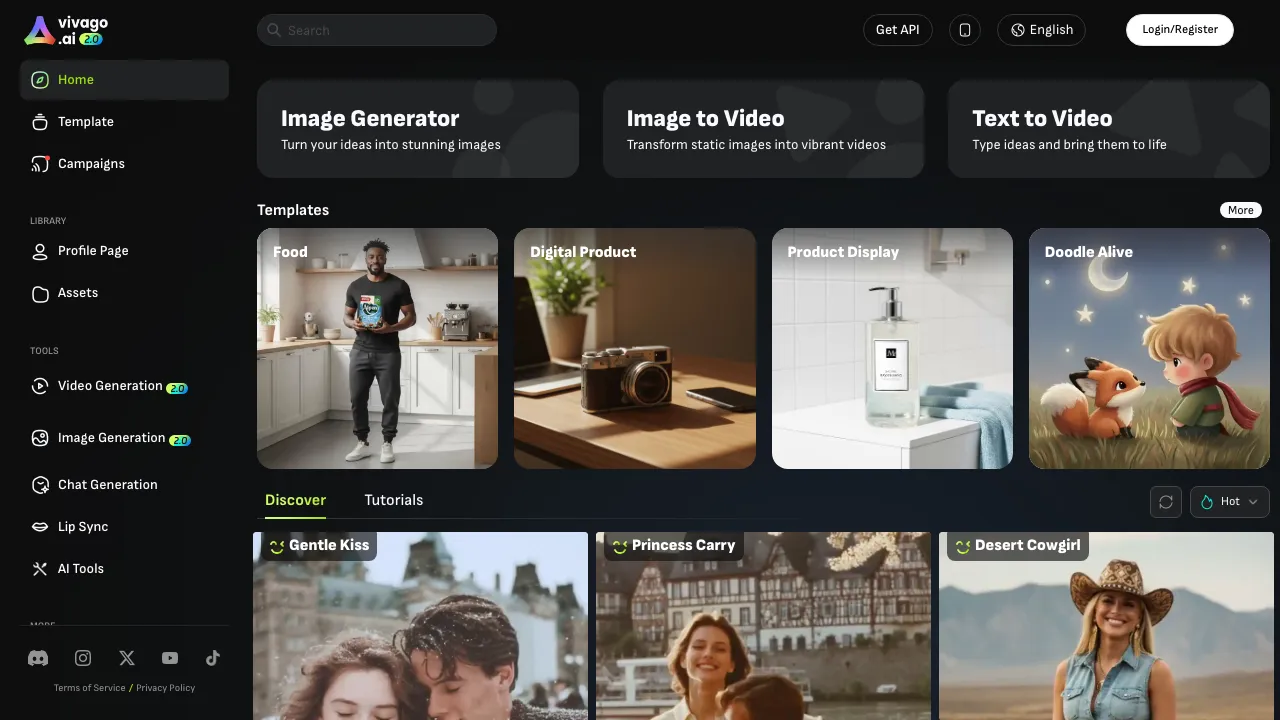
Task: Open the Hot sorting dropdown
Action: click(1229, 502)
